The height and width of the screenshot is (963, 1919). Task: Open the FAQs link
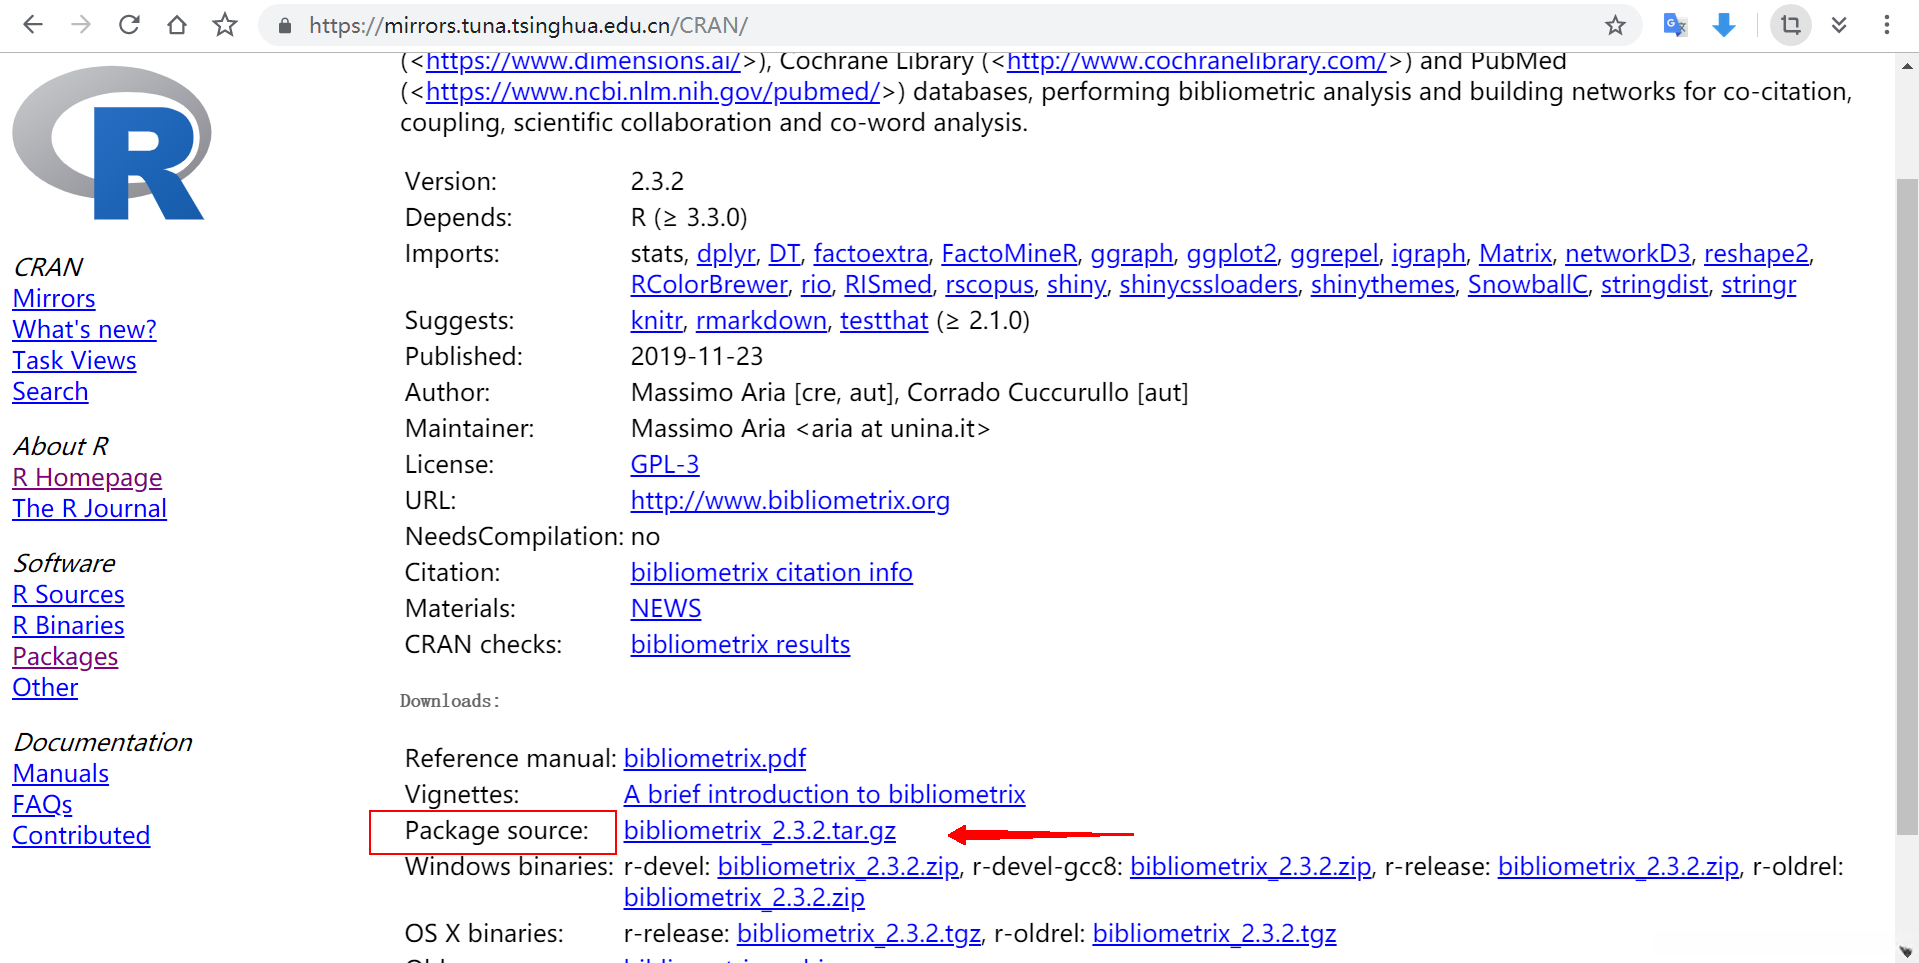click(x=42, y=805)
